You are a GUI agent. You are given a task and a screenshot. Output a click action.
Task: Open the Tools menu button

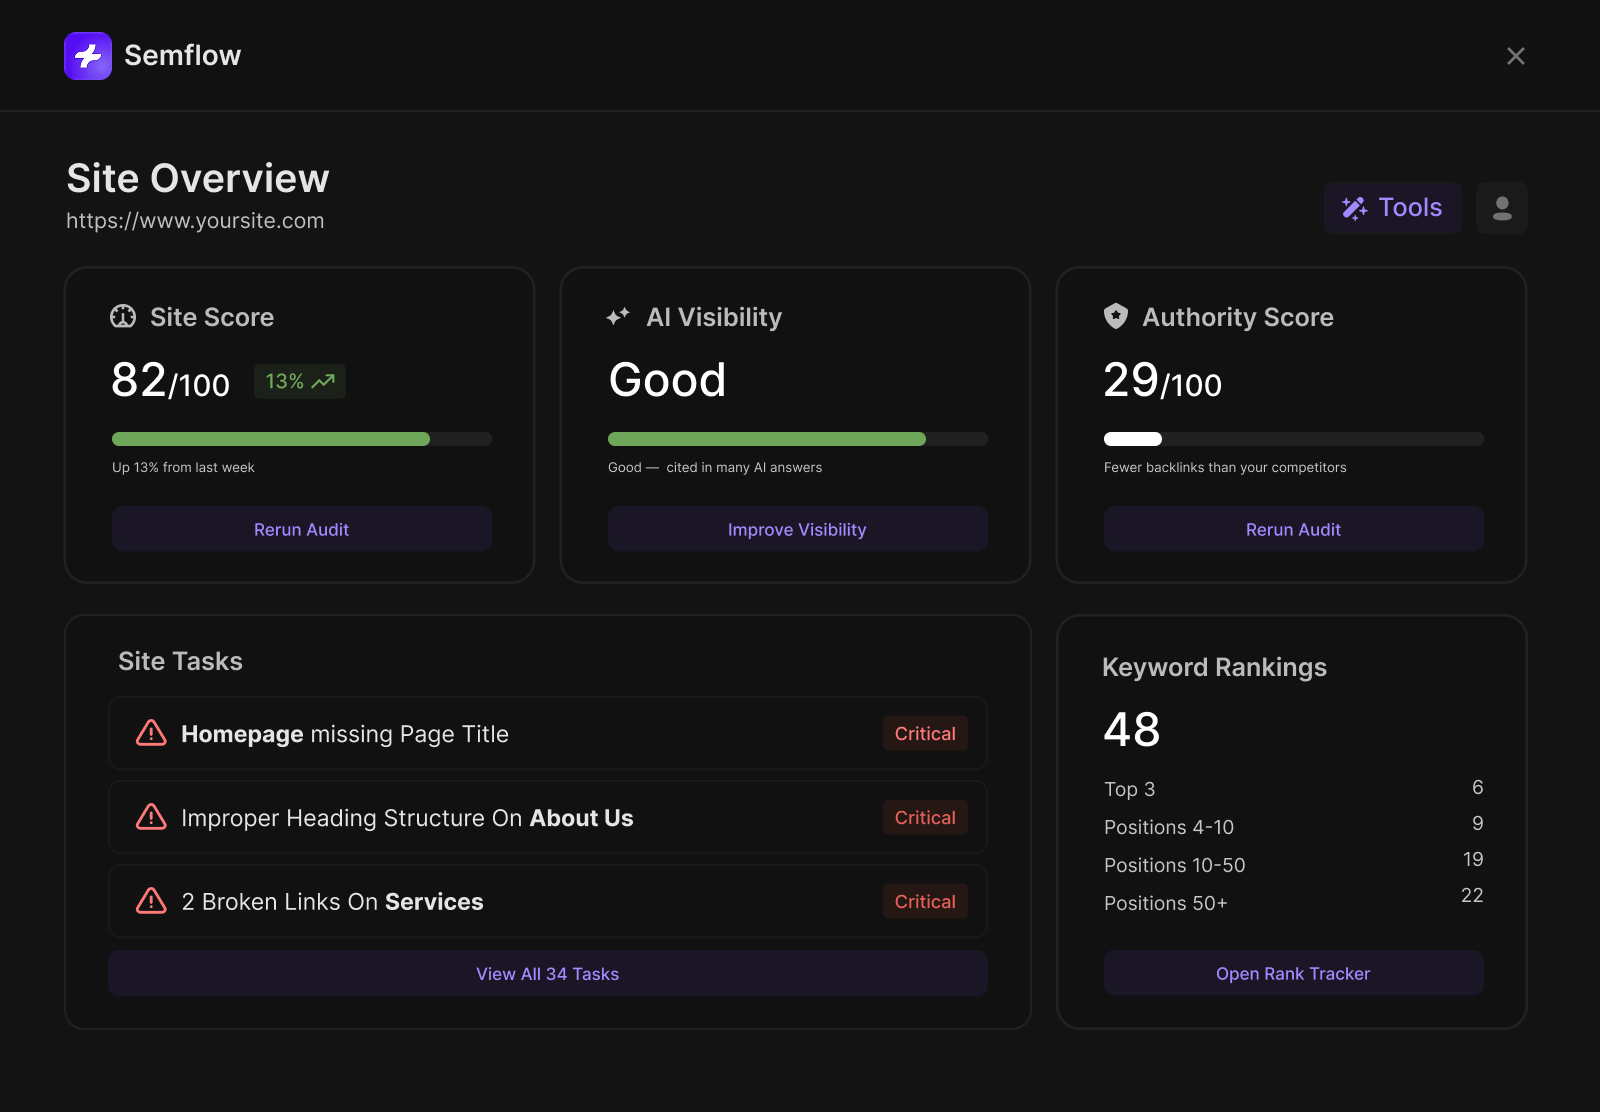click(1393, 208)
